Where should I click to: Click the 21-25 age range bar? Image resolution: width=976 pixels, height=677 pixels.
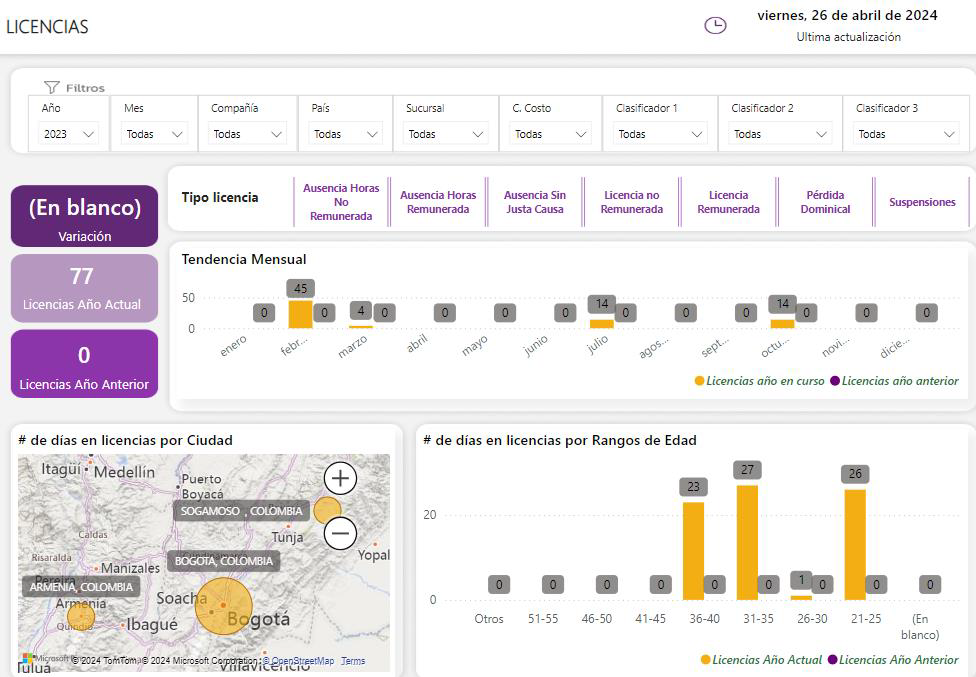[855, 544]
